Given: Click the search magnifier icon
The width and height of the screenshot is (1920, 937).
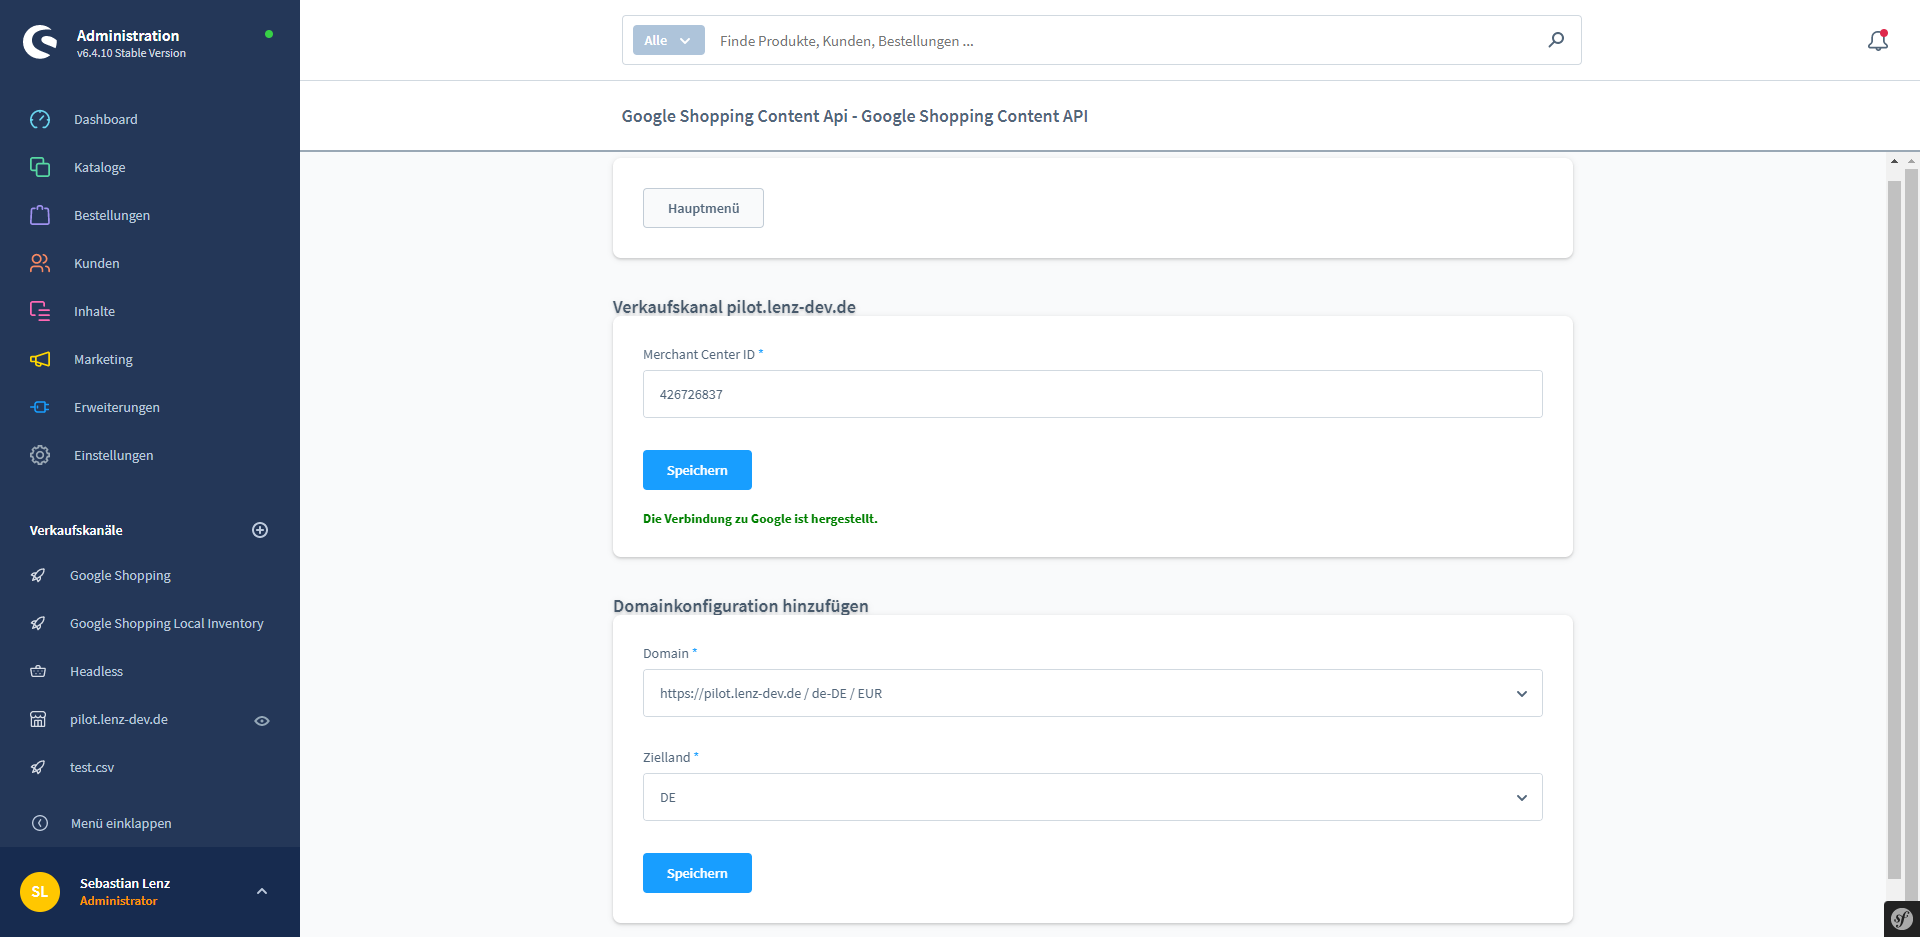Looking at the screenshot, I should coord(1556,40).
